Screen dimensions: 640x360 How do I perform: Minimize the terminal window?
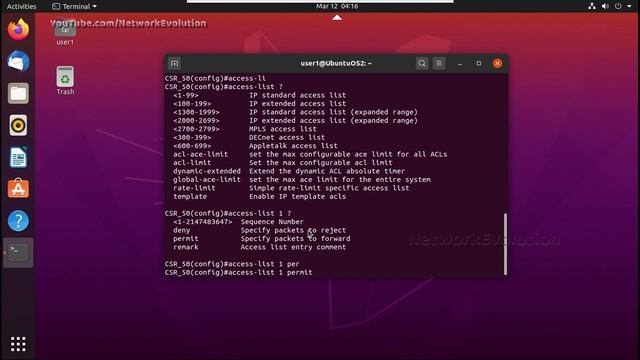tap(460, 64)
